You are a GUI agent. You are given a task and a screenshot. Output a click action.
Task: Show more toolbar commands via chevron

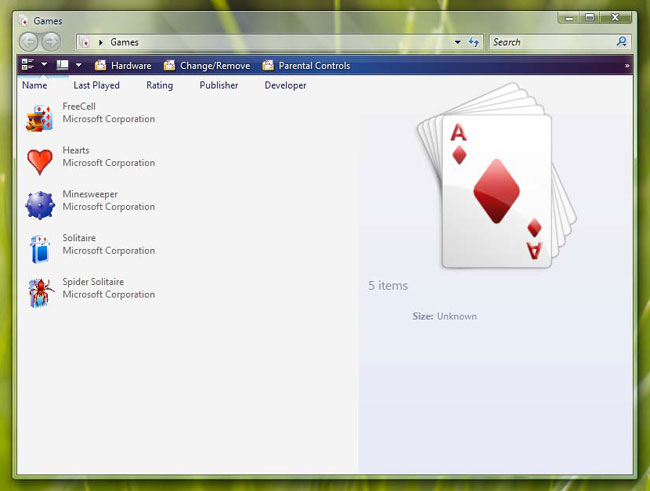pos(627,66)
